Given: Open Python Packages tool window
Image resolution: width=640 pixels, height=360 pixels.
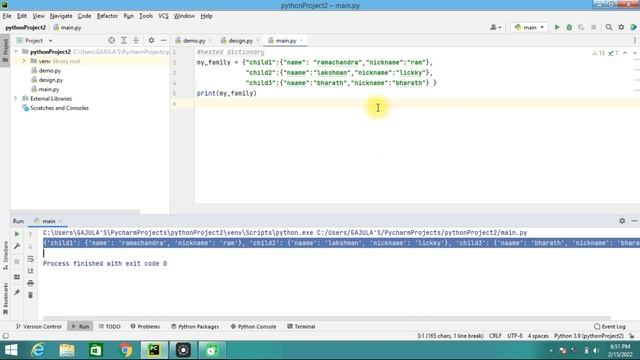Looking at the screenshot, I should [195, 327].
